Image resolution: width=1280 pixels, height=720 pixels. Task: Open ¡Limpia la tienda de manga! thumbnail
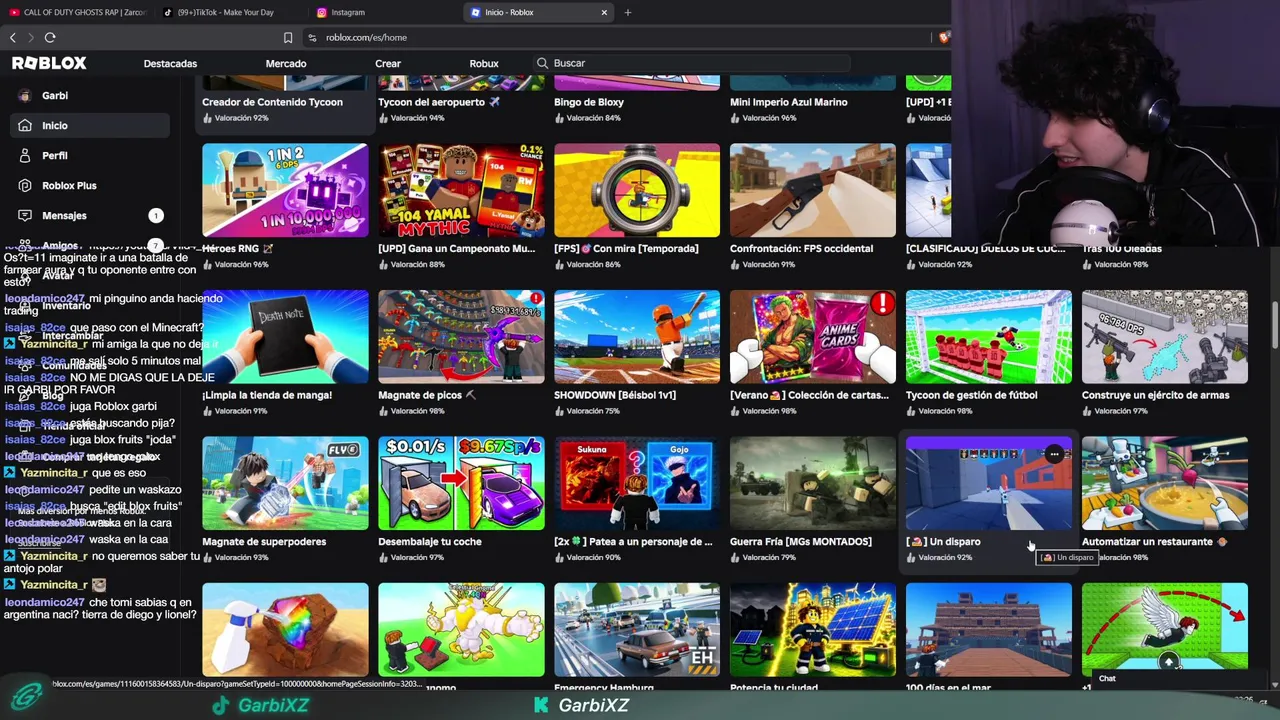[x=285, y=337]
